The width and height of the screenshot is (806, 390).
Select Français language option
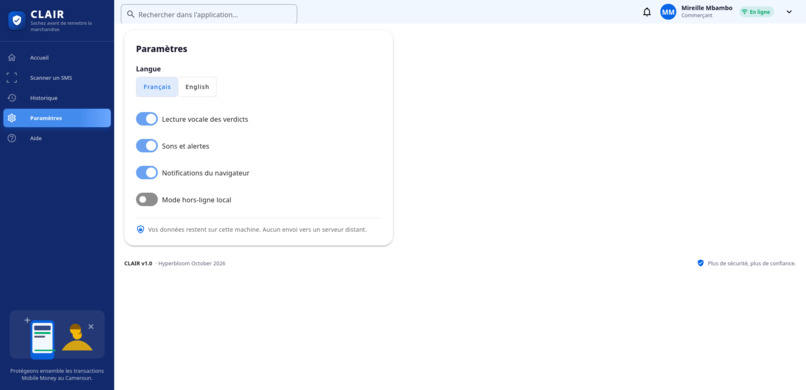(x=157, y=87)
